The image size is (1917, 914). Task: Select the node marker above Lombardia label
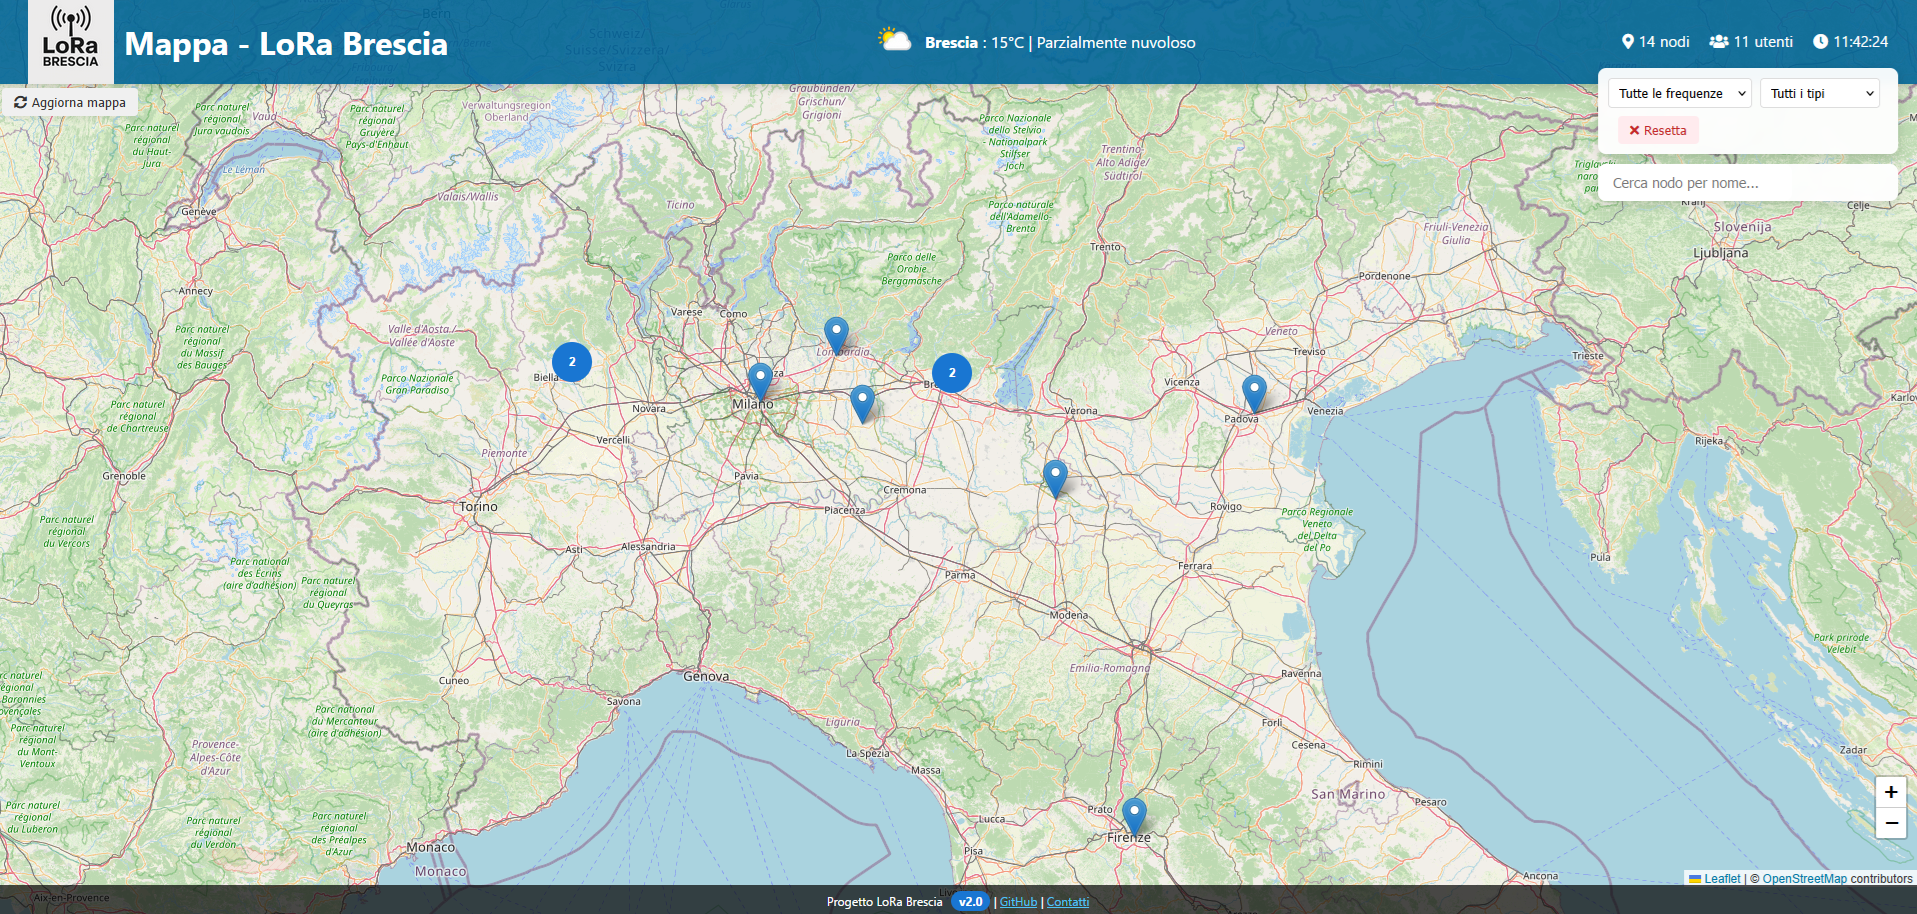[837, 337]
